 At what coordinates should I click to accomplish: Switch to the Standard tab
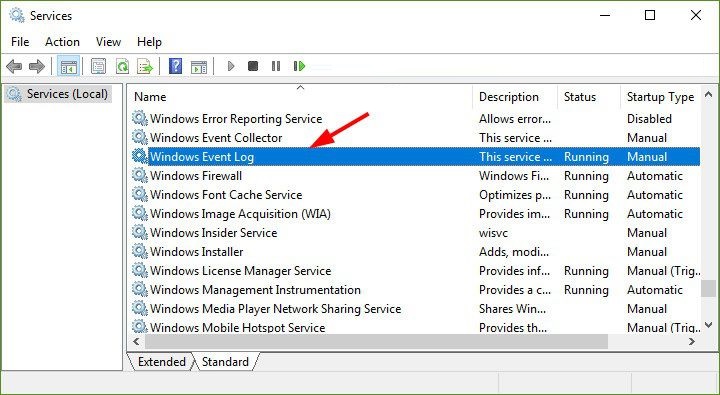click(x=225, y=362)
